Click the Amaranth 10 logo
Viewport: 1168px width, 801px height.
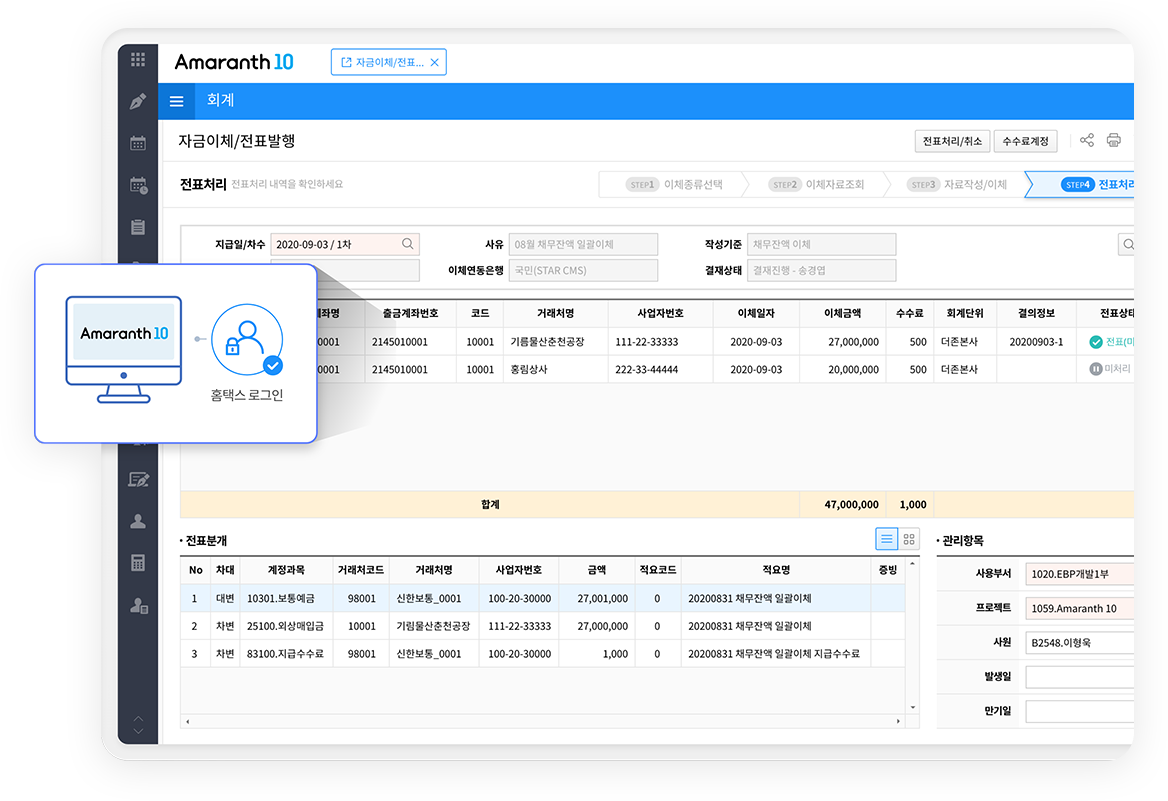[234, 63]
